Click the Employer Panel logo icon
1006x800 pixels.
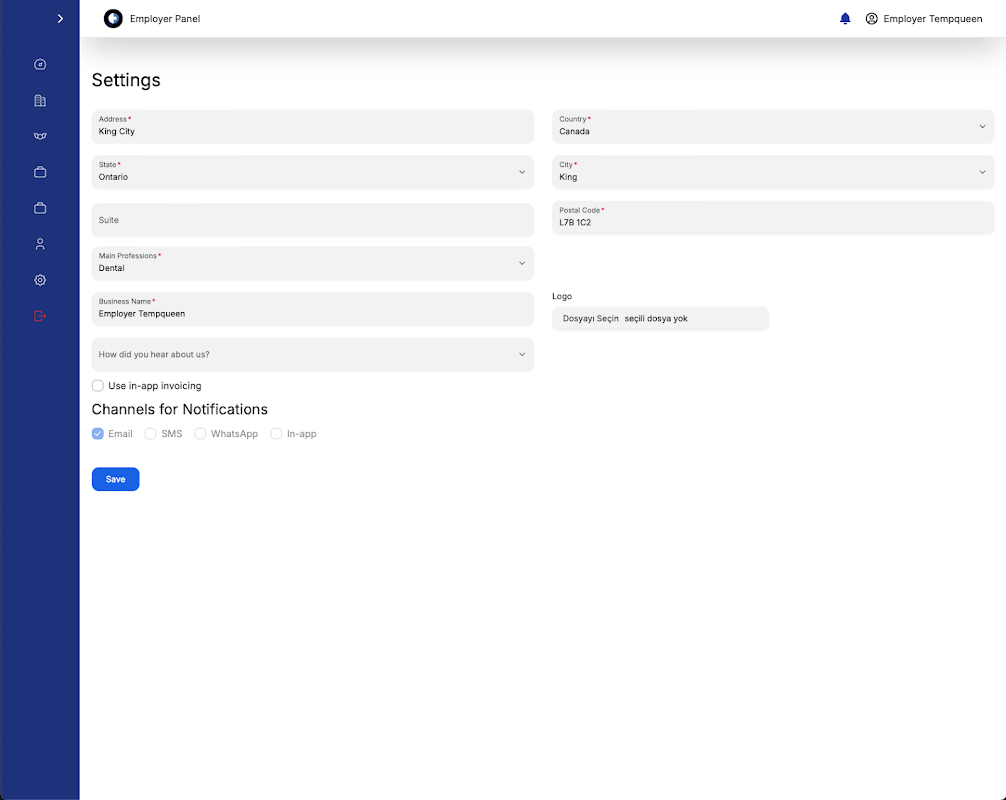[113, 19]
